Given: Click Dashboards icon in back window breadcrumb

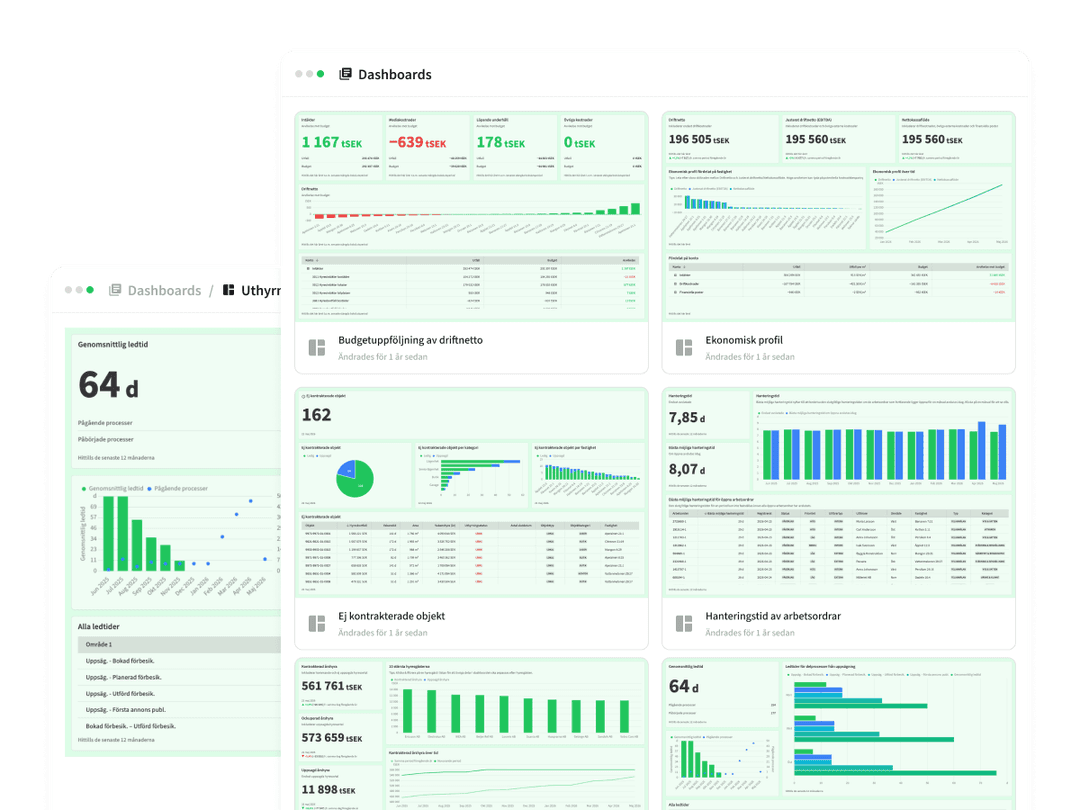Looking at the screenshot, I should click(115, 290).
